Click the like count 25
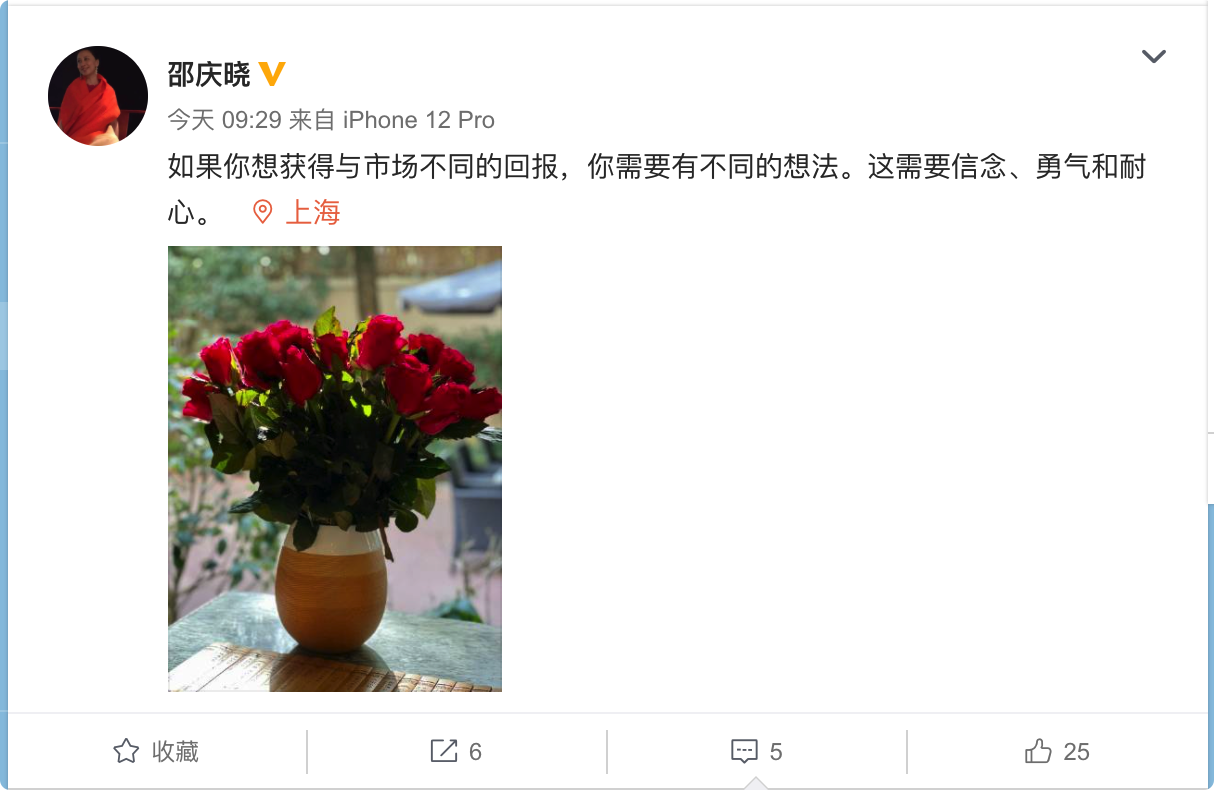Image resolution: width=1214 pixels, height=790 pixels. click(1077, 752)
